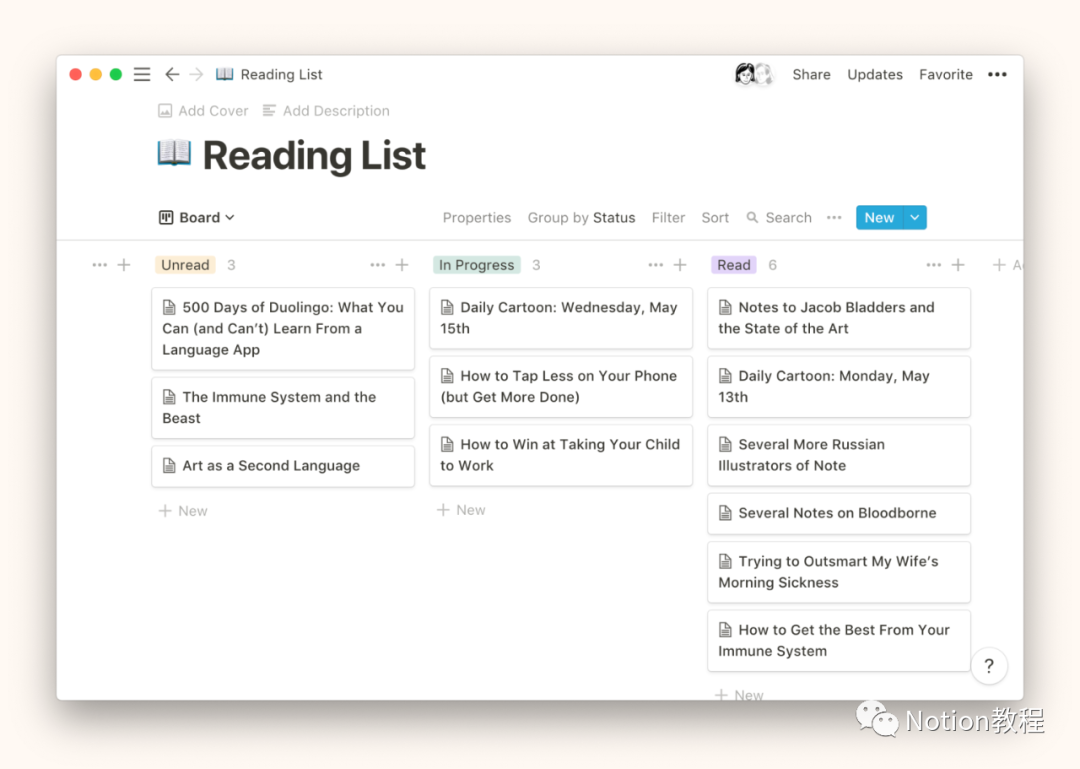
Task: Open the toolbar three-dot menu beside Search
Action: (834, 218)
